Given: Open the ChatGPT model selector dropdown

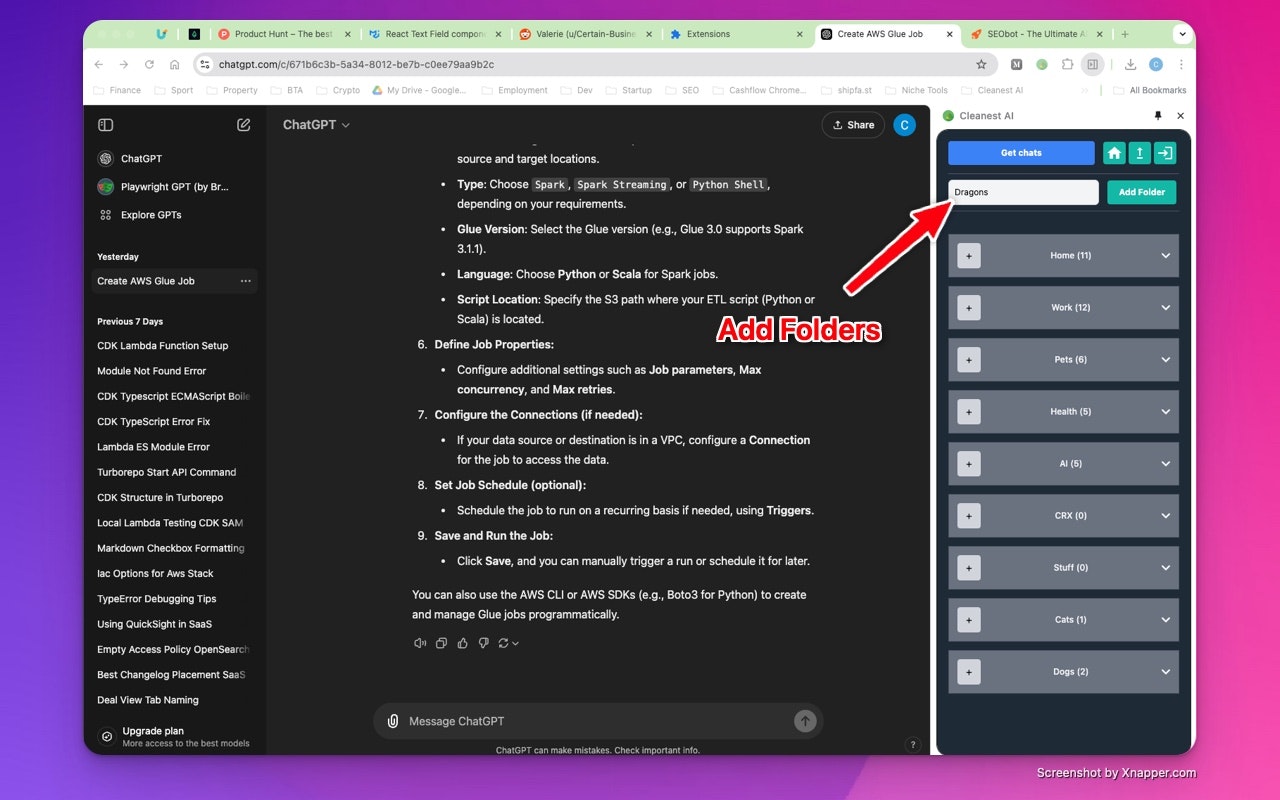Looking at the screenshot, I should tap(316, 125).
